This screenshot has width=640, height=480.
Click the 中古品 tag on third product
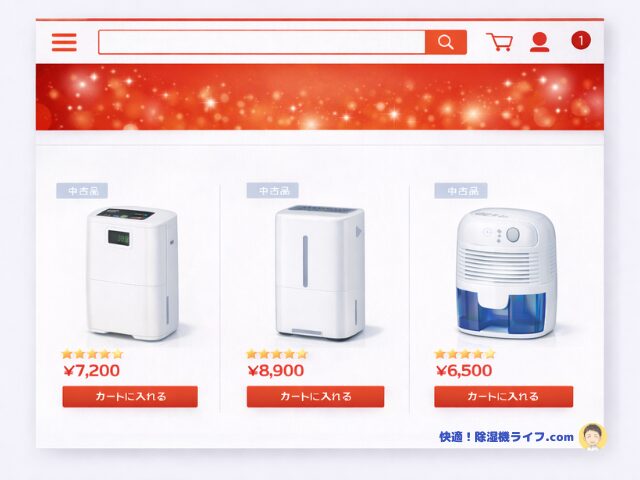(461, 191)
